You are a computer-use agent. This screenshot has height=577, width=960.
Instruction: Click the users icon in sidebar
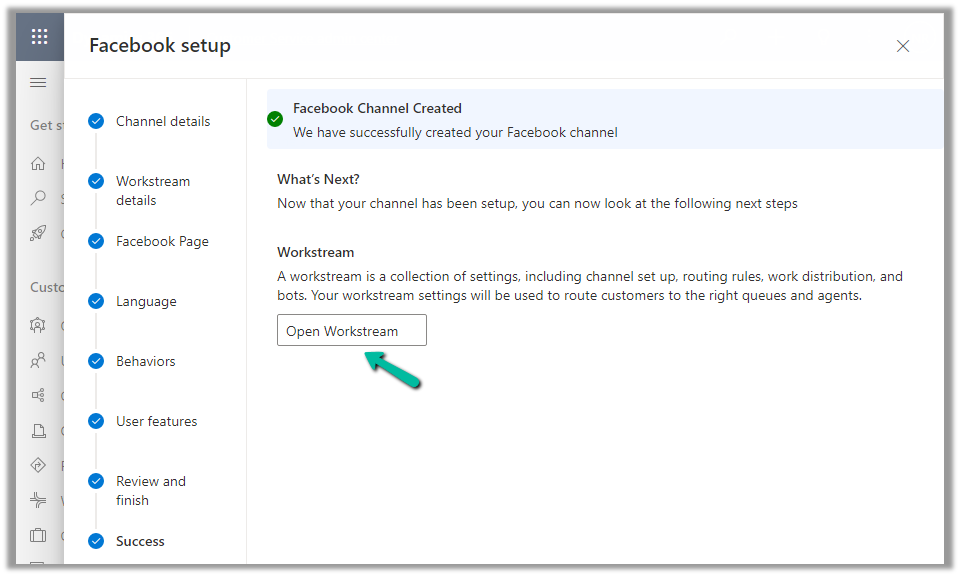pyautogui.click(x=39, y=360)
